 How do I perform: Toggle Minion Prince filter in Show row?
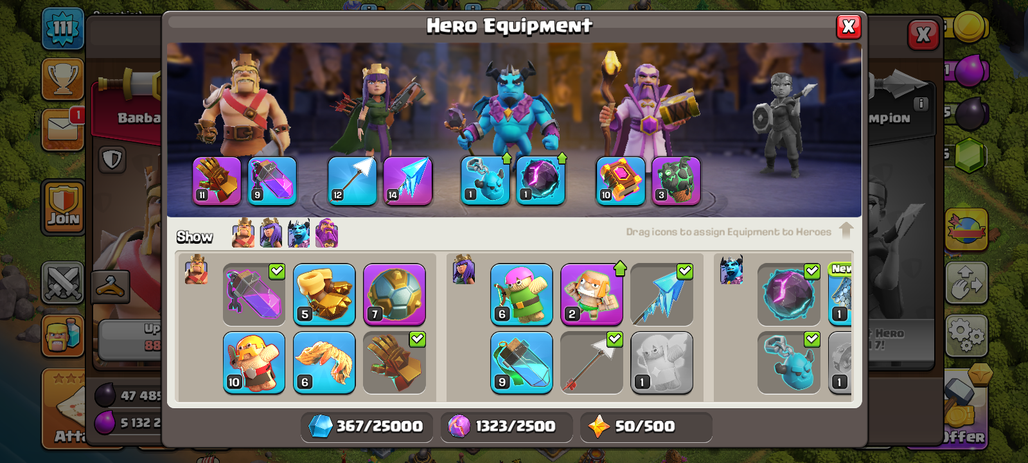tap(298, 233)
